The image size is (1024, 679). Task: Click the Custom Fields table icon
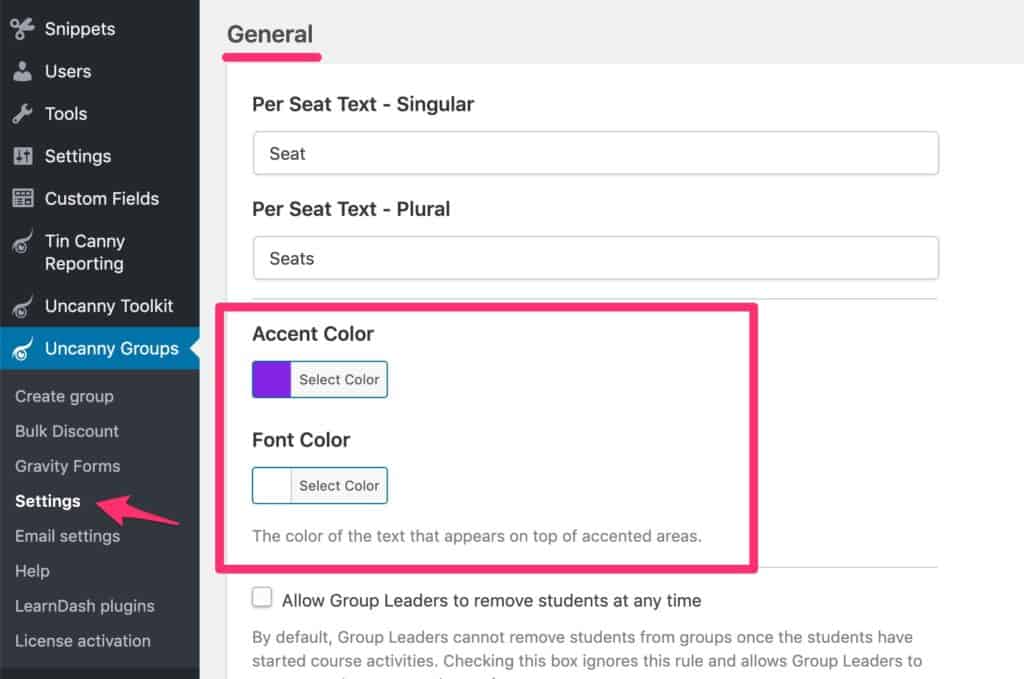coord(22,198)
